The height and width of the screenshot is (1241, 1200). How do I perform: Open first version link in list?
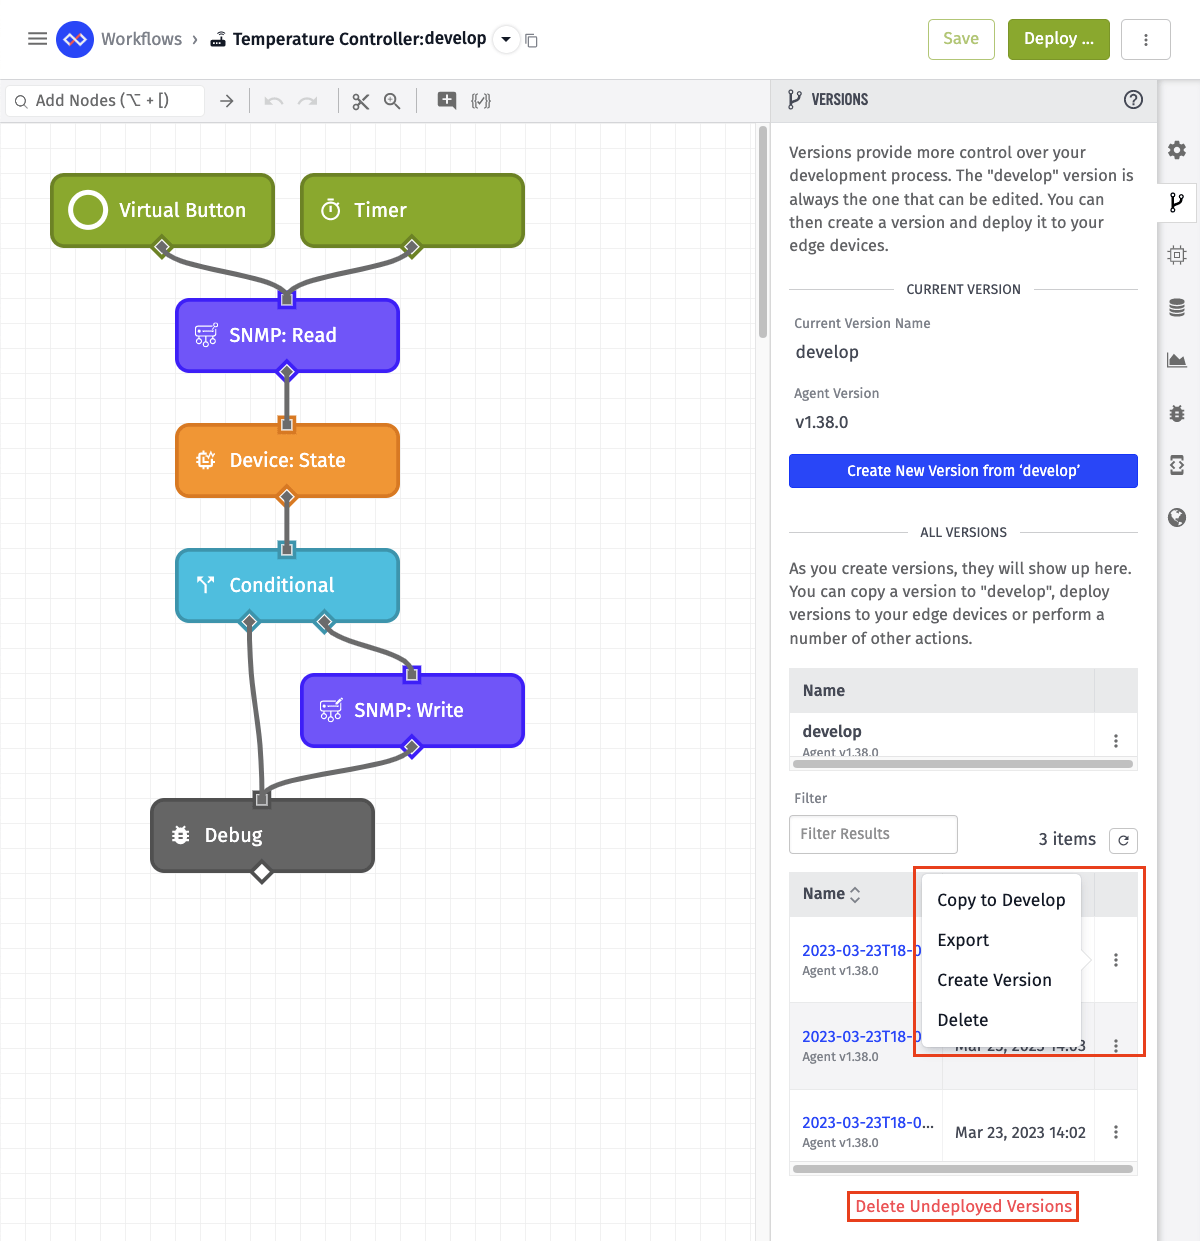[861, 950]
